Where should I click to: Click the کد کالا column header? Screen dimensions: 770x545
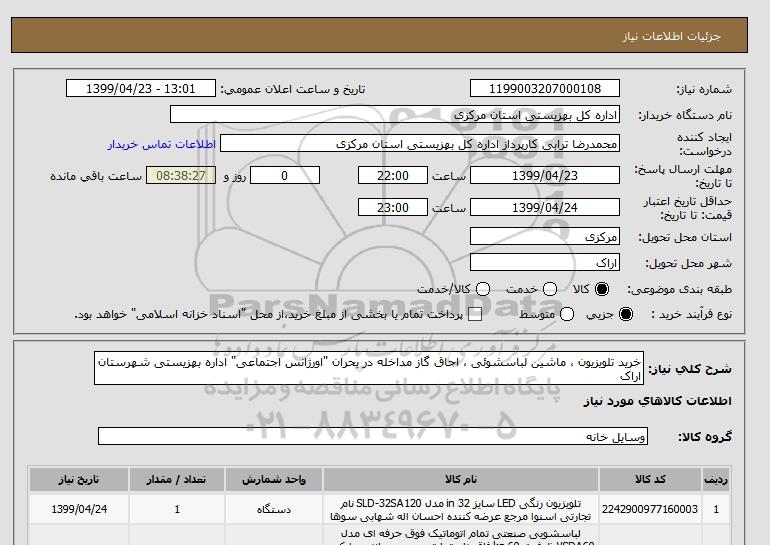[x=650, y=479]
